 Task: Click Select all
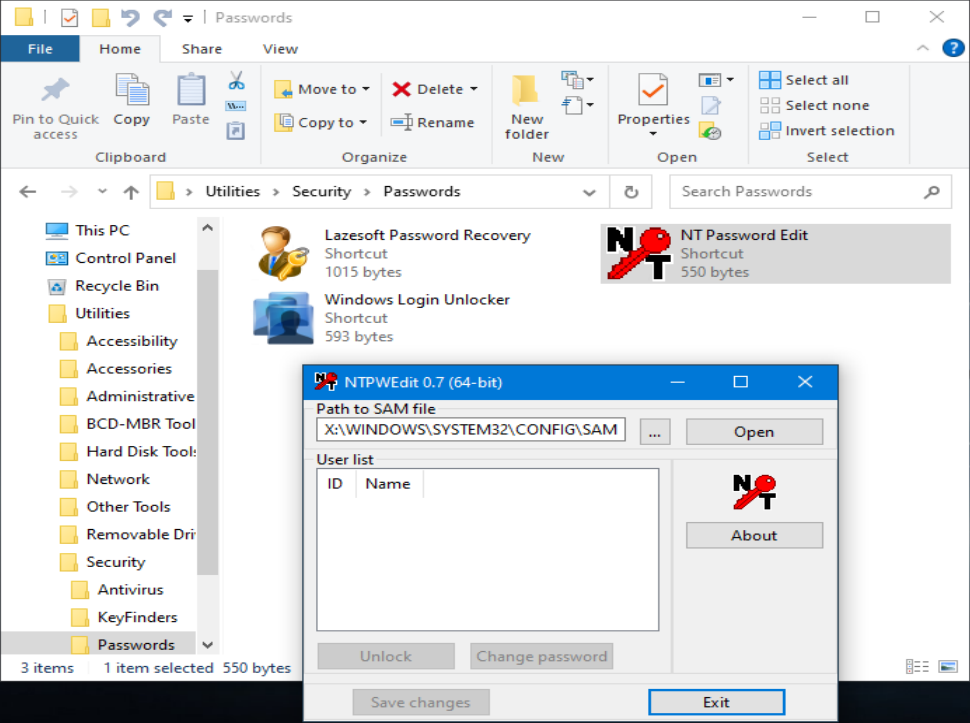tap(804, 80)
